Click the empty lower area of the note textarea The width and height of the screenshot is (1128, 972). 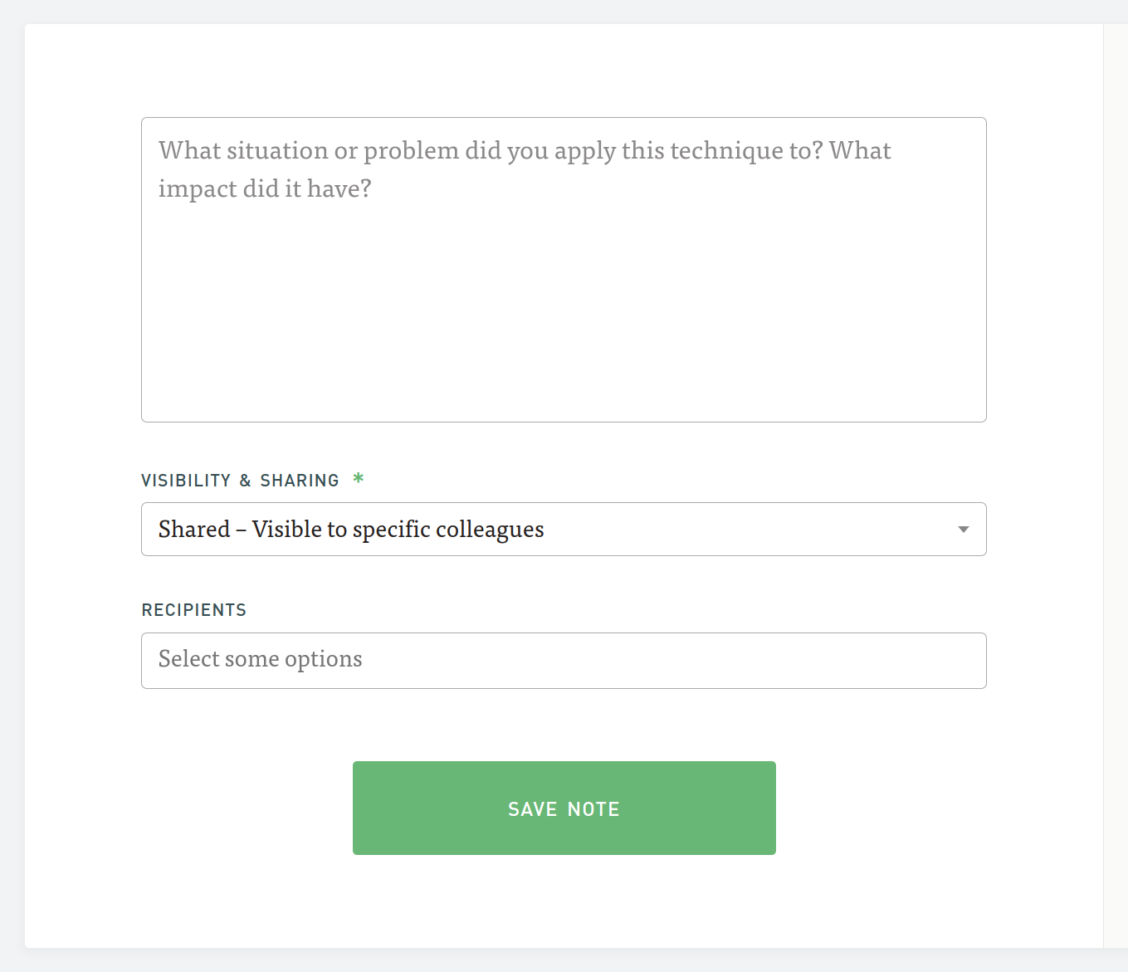click(563, 340)
